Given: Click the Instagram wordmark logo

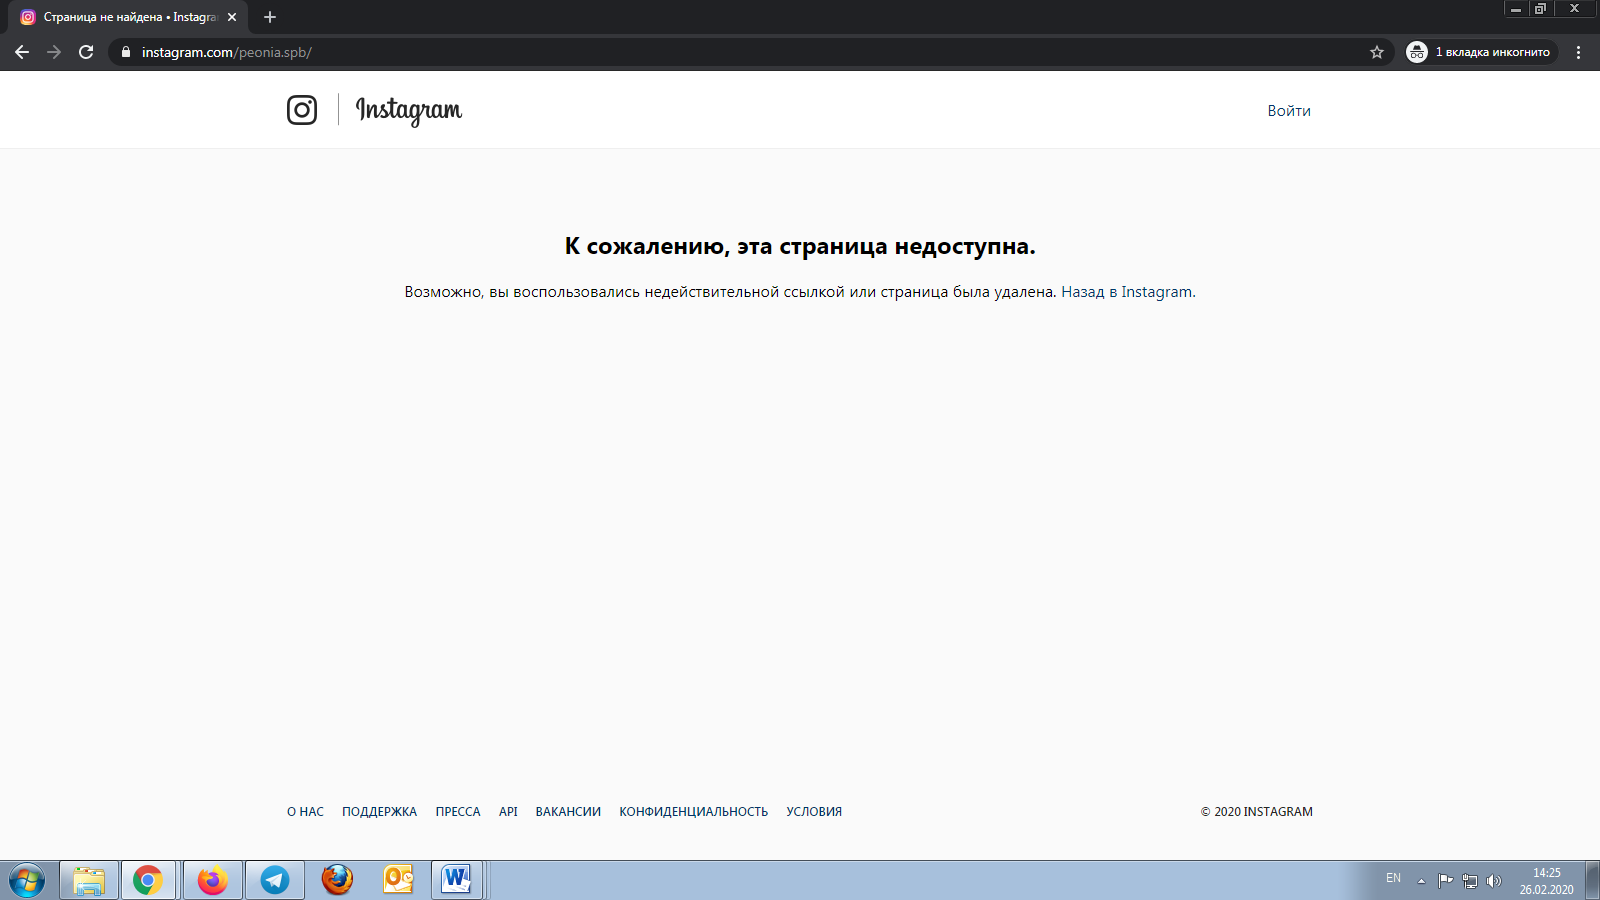Looking at the screenshot, I should pyautogui.click(x=409, y=111).
